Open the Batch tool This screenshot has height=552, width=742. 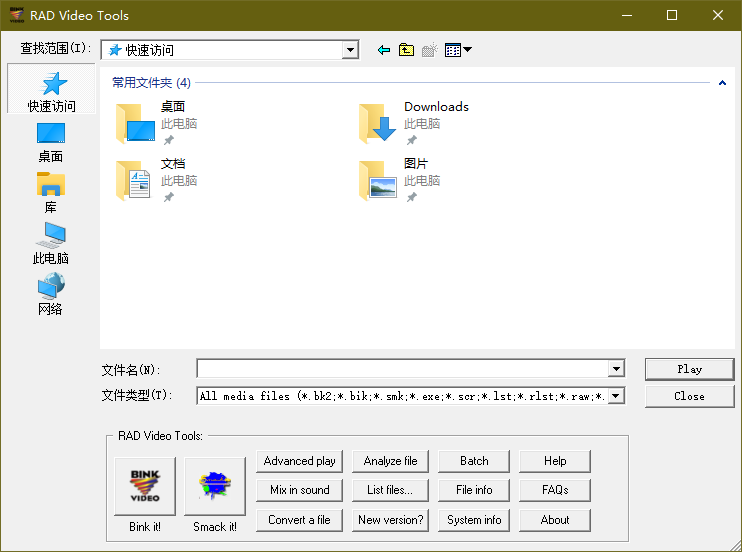coord(474,461)
